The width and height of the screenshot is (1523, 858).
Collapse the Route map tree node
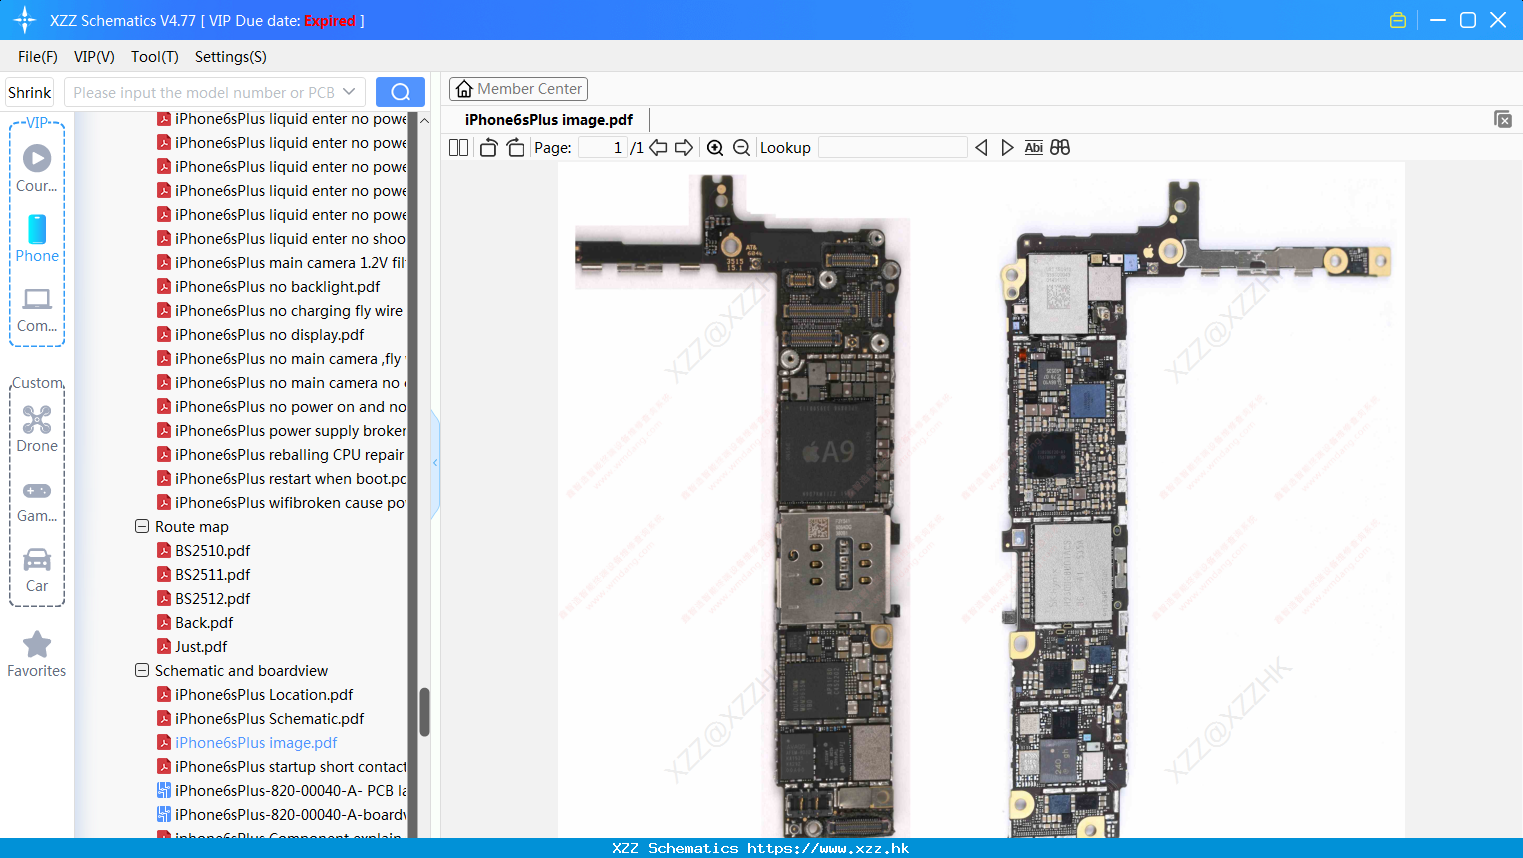(x=142, y=526)
